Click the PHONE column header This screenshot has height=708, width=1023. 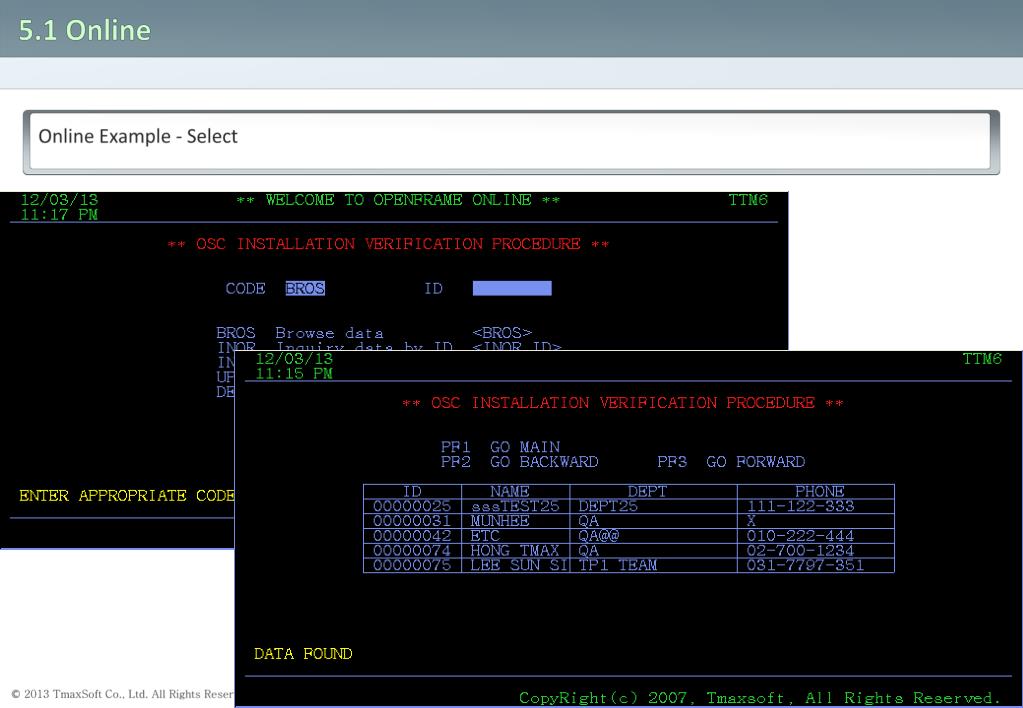[x=816, y=491]
